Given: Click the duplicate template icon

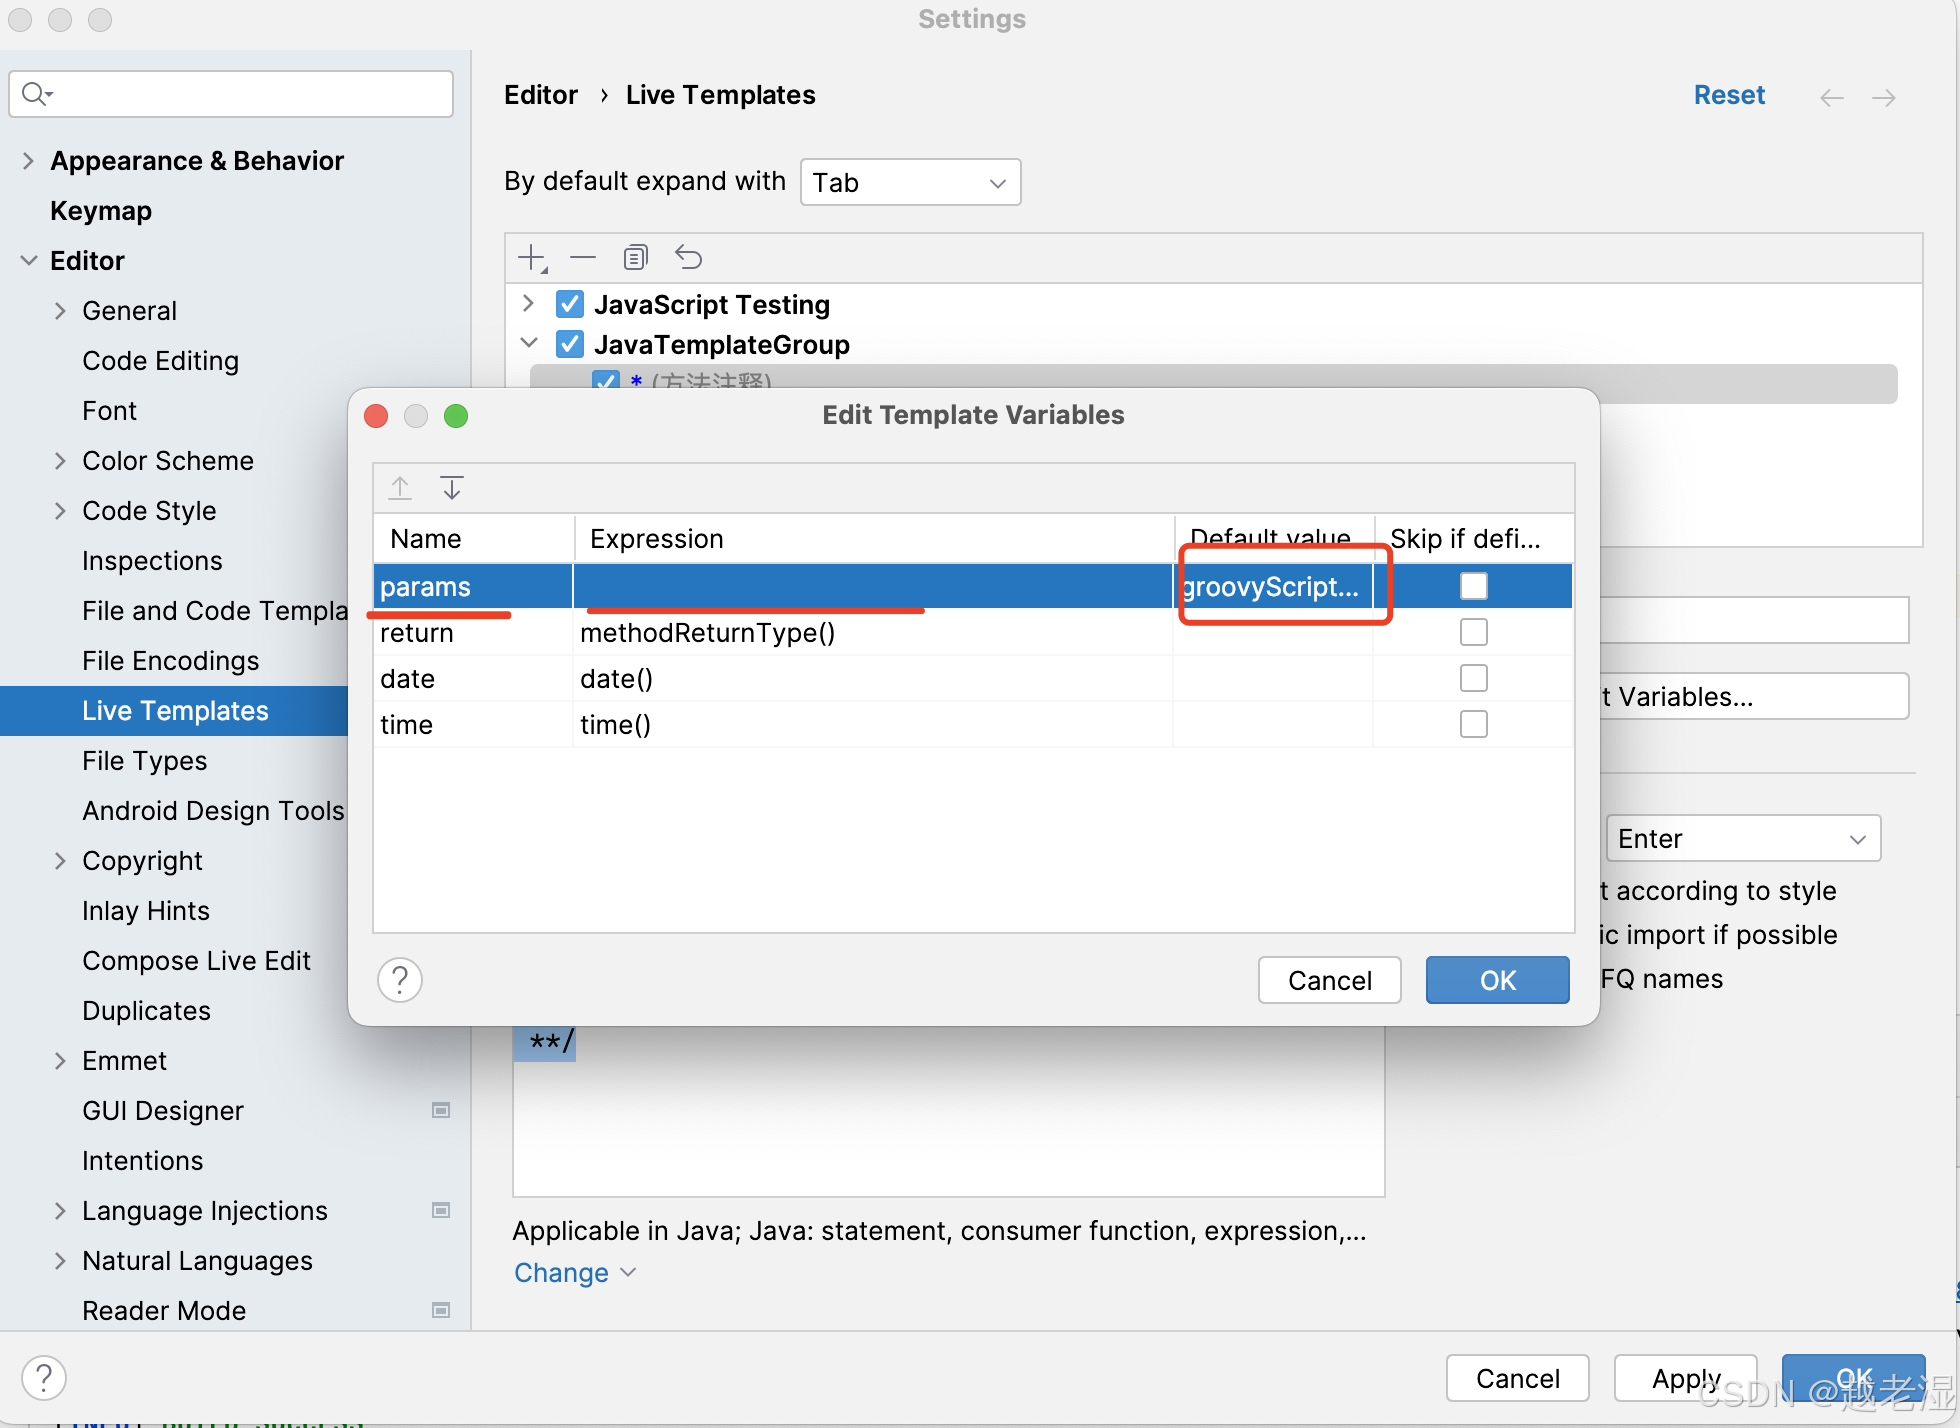Looking at the screenshot, I should coord(635,258).
